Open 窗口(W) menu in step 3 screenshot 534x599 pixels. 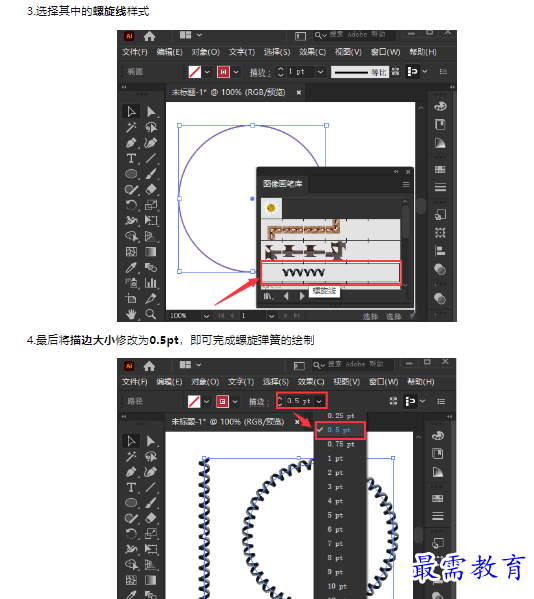[x=385, y=52]
